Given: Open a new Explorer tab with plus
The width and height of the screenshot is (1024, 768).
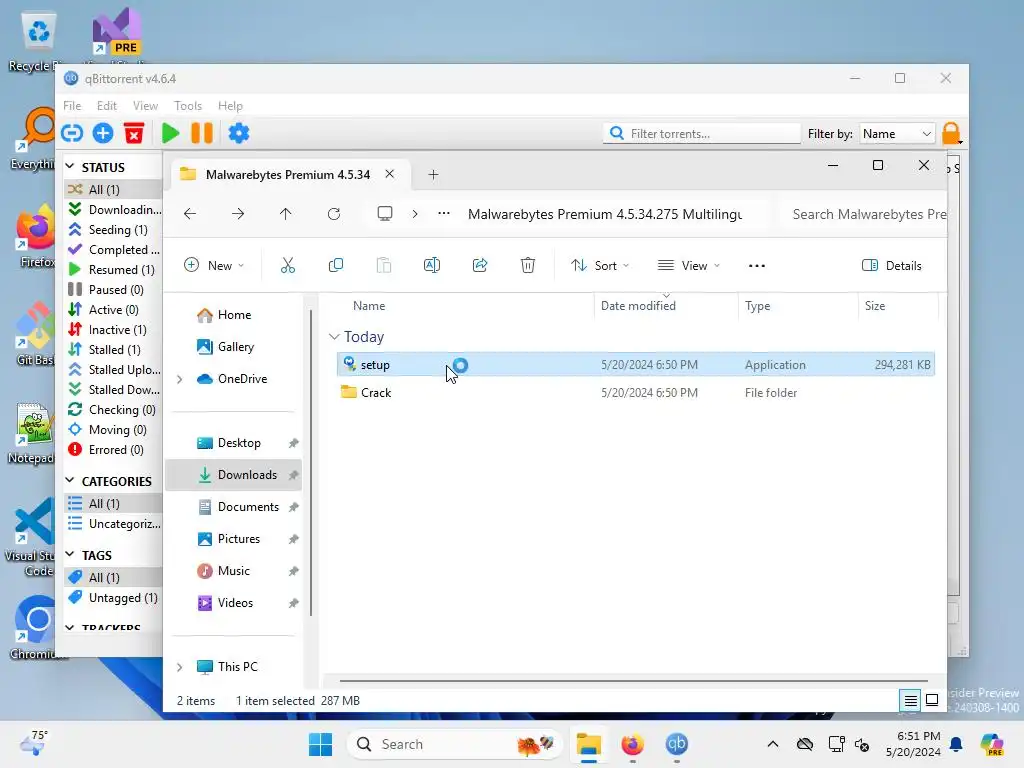Looking at the screenshot, I should pyautogui.click(x=433, y=174).
